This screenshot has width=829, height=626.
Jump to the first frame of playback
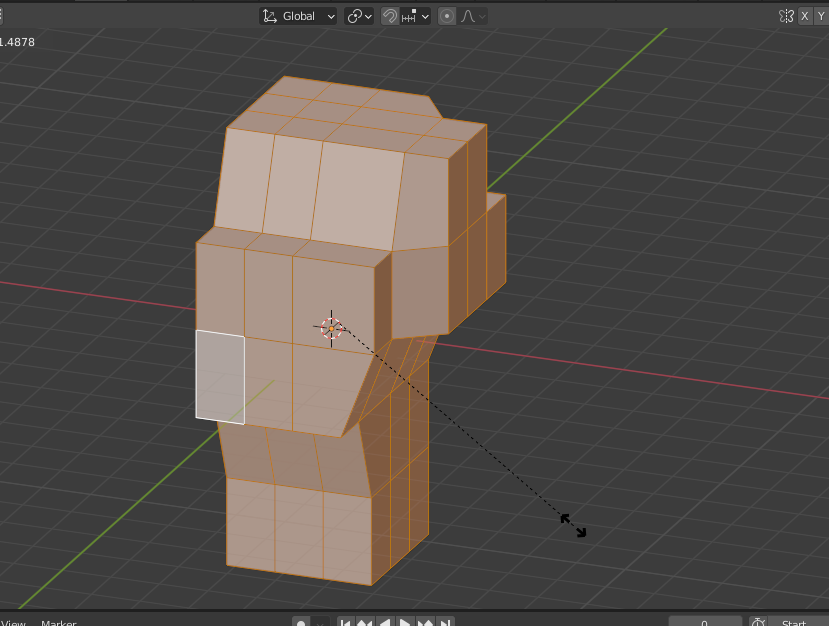click(x=345, y=623)
